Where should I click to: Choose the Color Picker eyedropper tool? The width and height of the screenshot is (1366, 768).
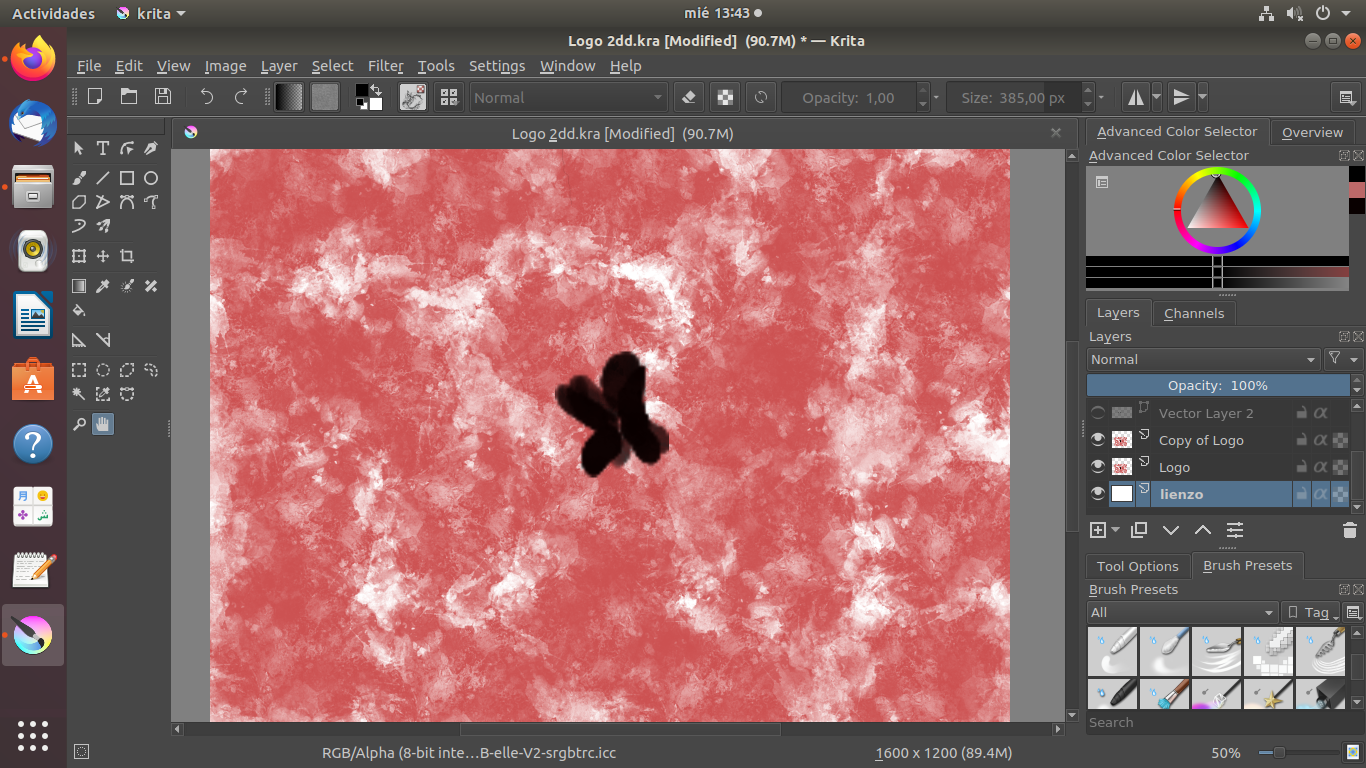pos(103,286)
